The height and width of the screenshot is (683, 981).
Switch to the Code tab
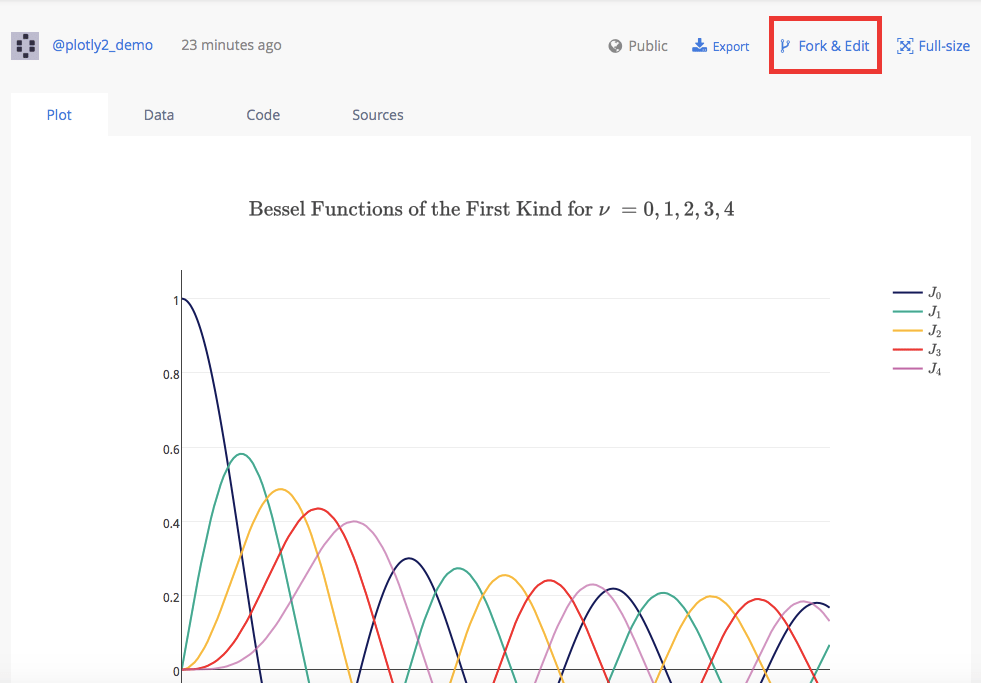[263, 115]
